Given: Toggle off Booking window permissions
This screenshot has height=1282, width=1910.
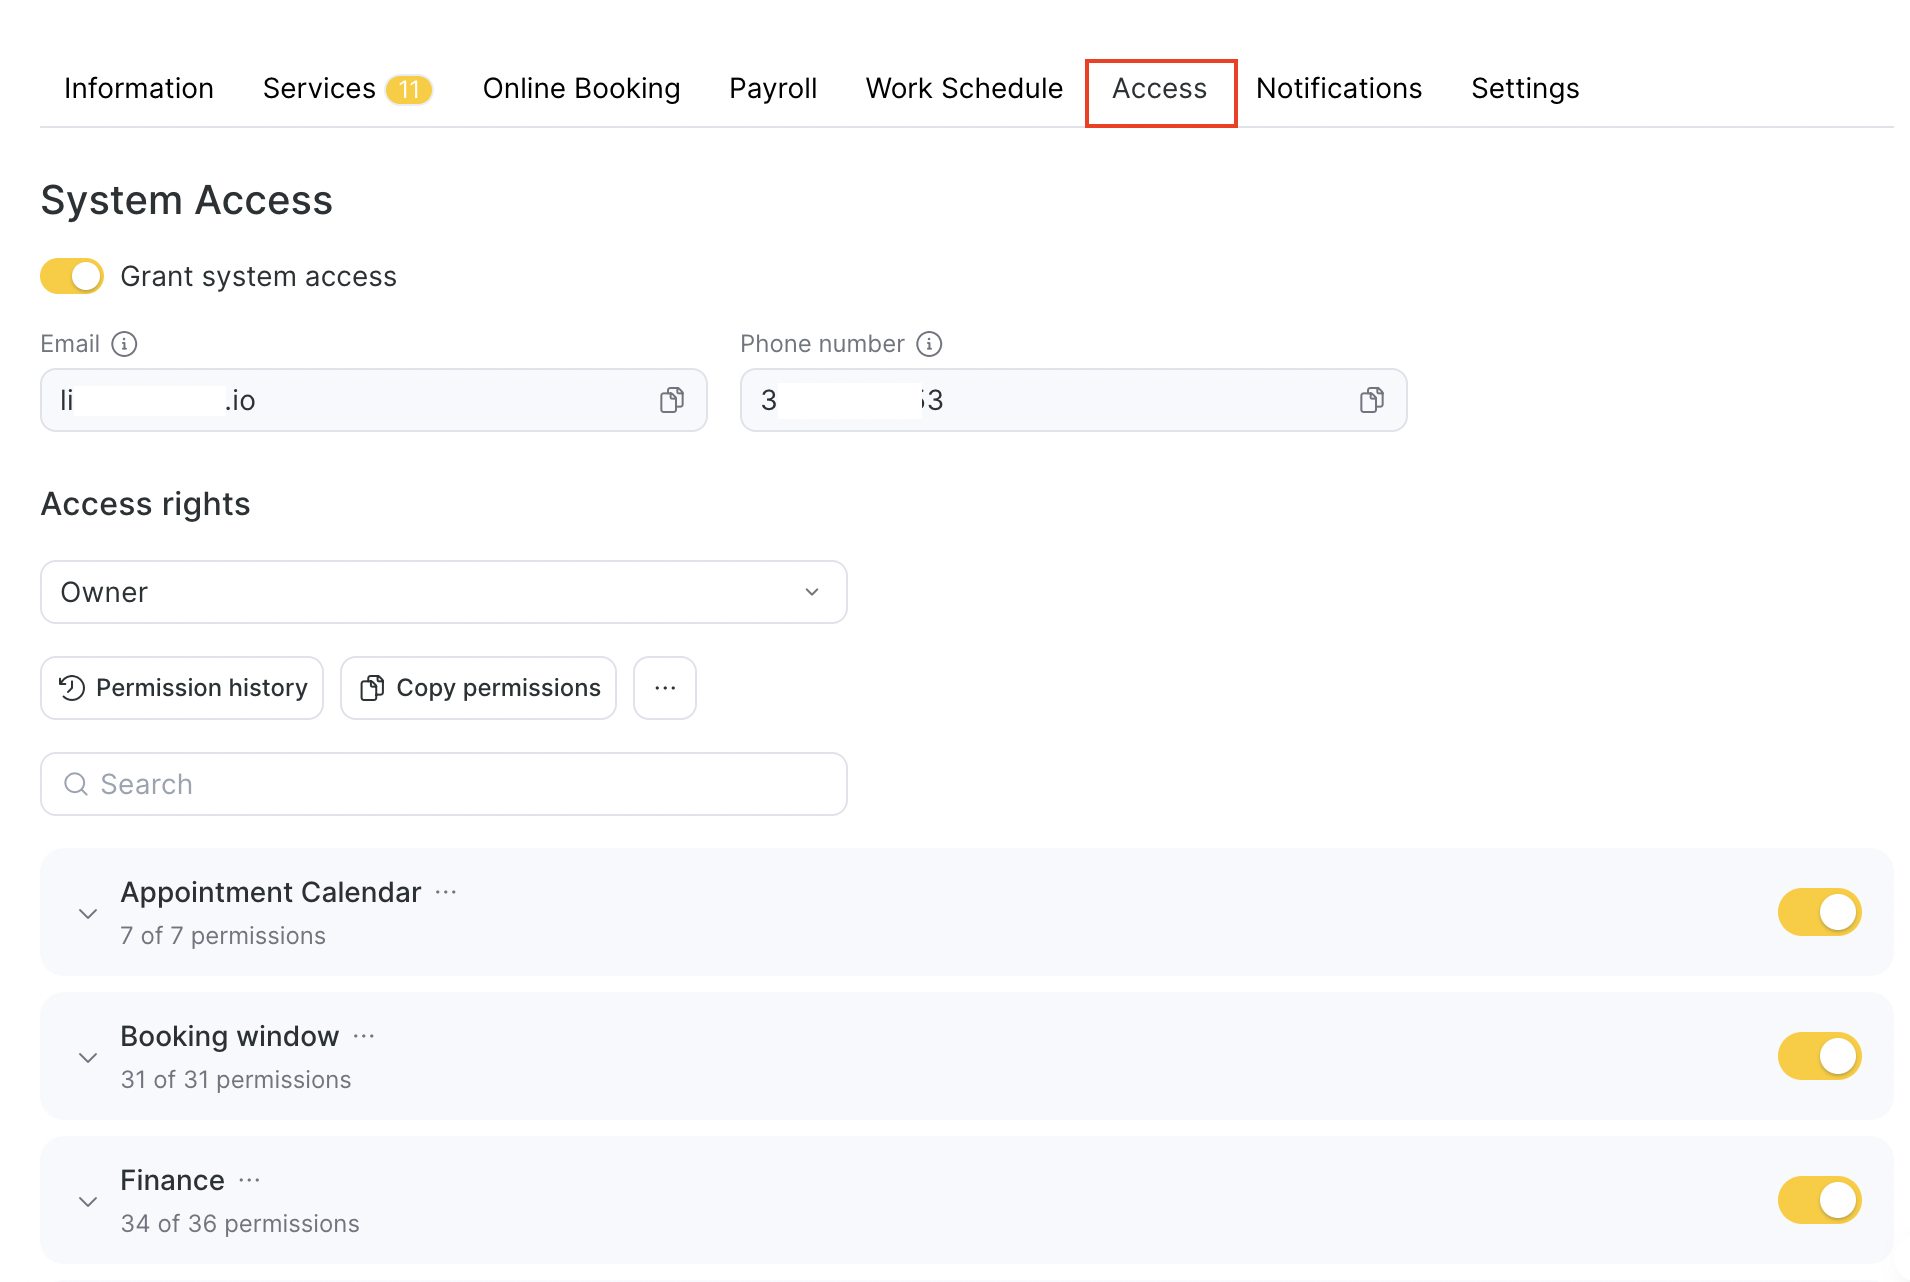Looking at the screenshot, I should click(1818, 1056).
